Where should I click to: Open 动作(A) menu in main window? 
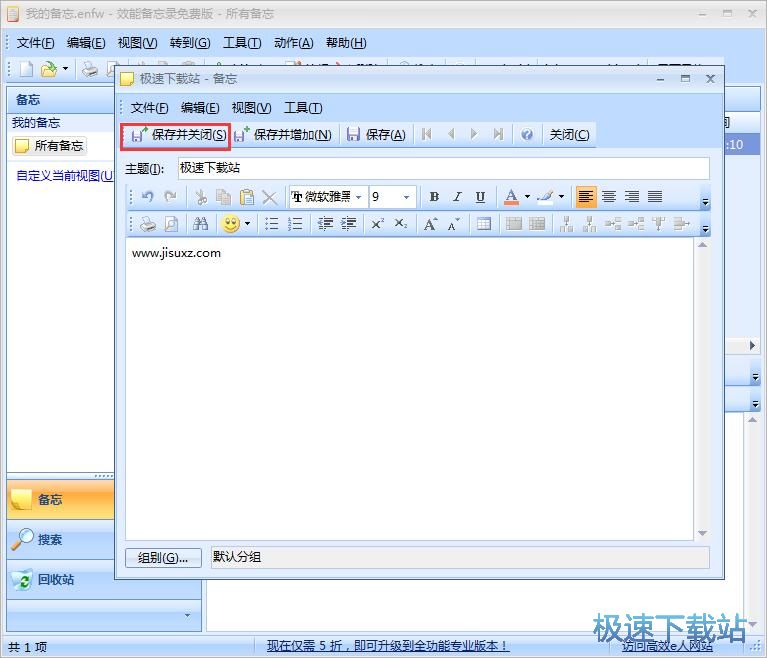click(293, 43)
